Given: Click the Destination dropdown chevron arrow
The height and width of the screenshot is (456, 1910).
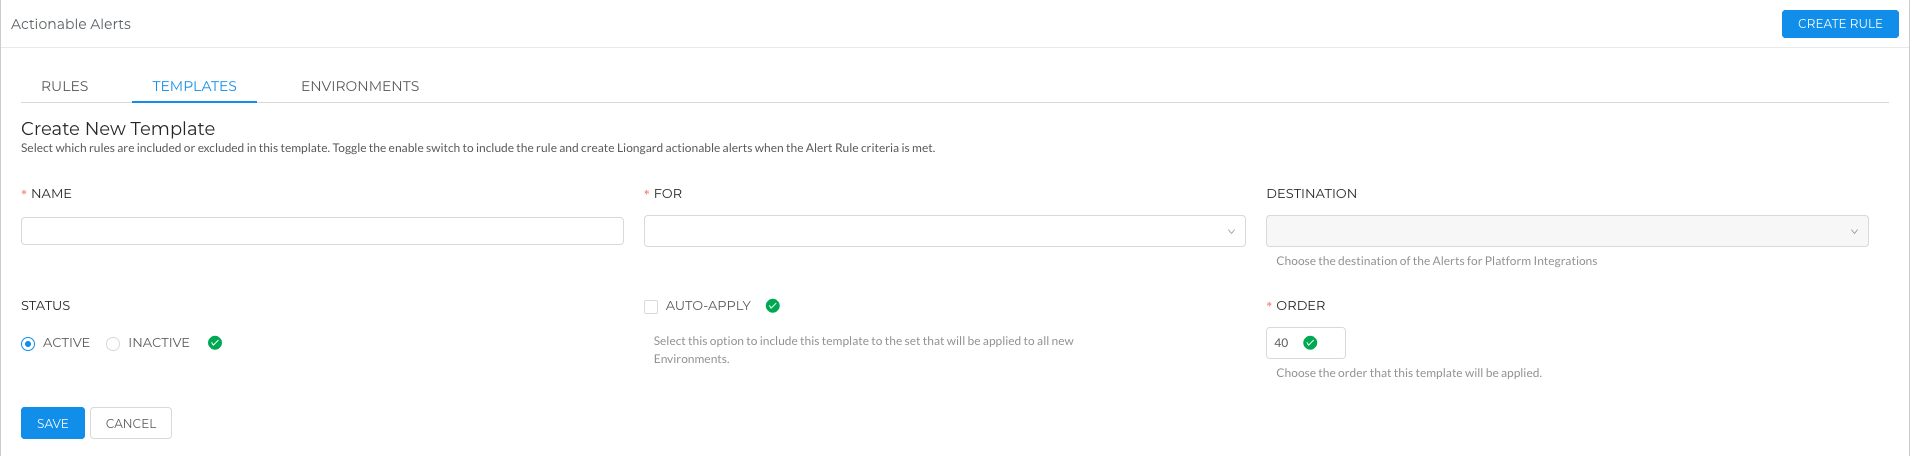Looking at the screenshot, I should (1853, 232).
